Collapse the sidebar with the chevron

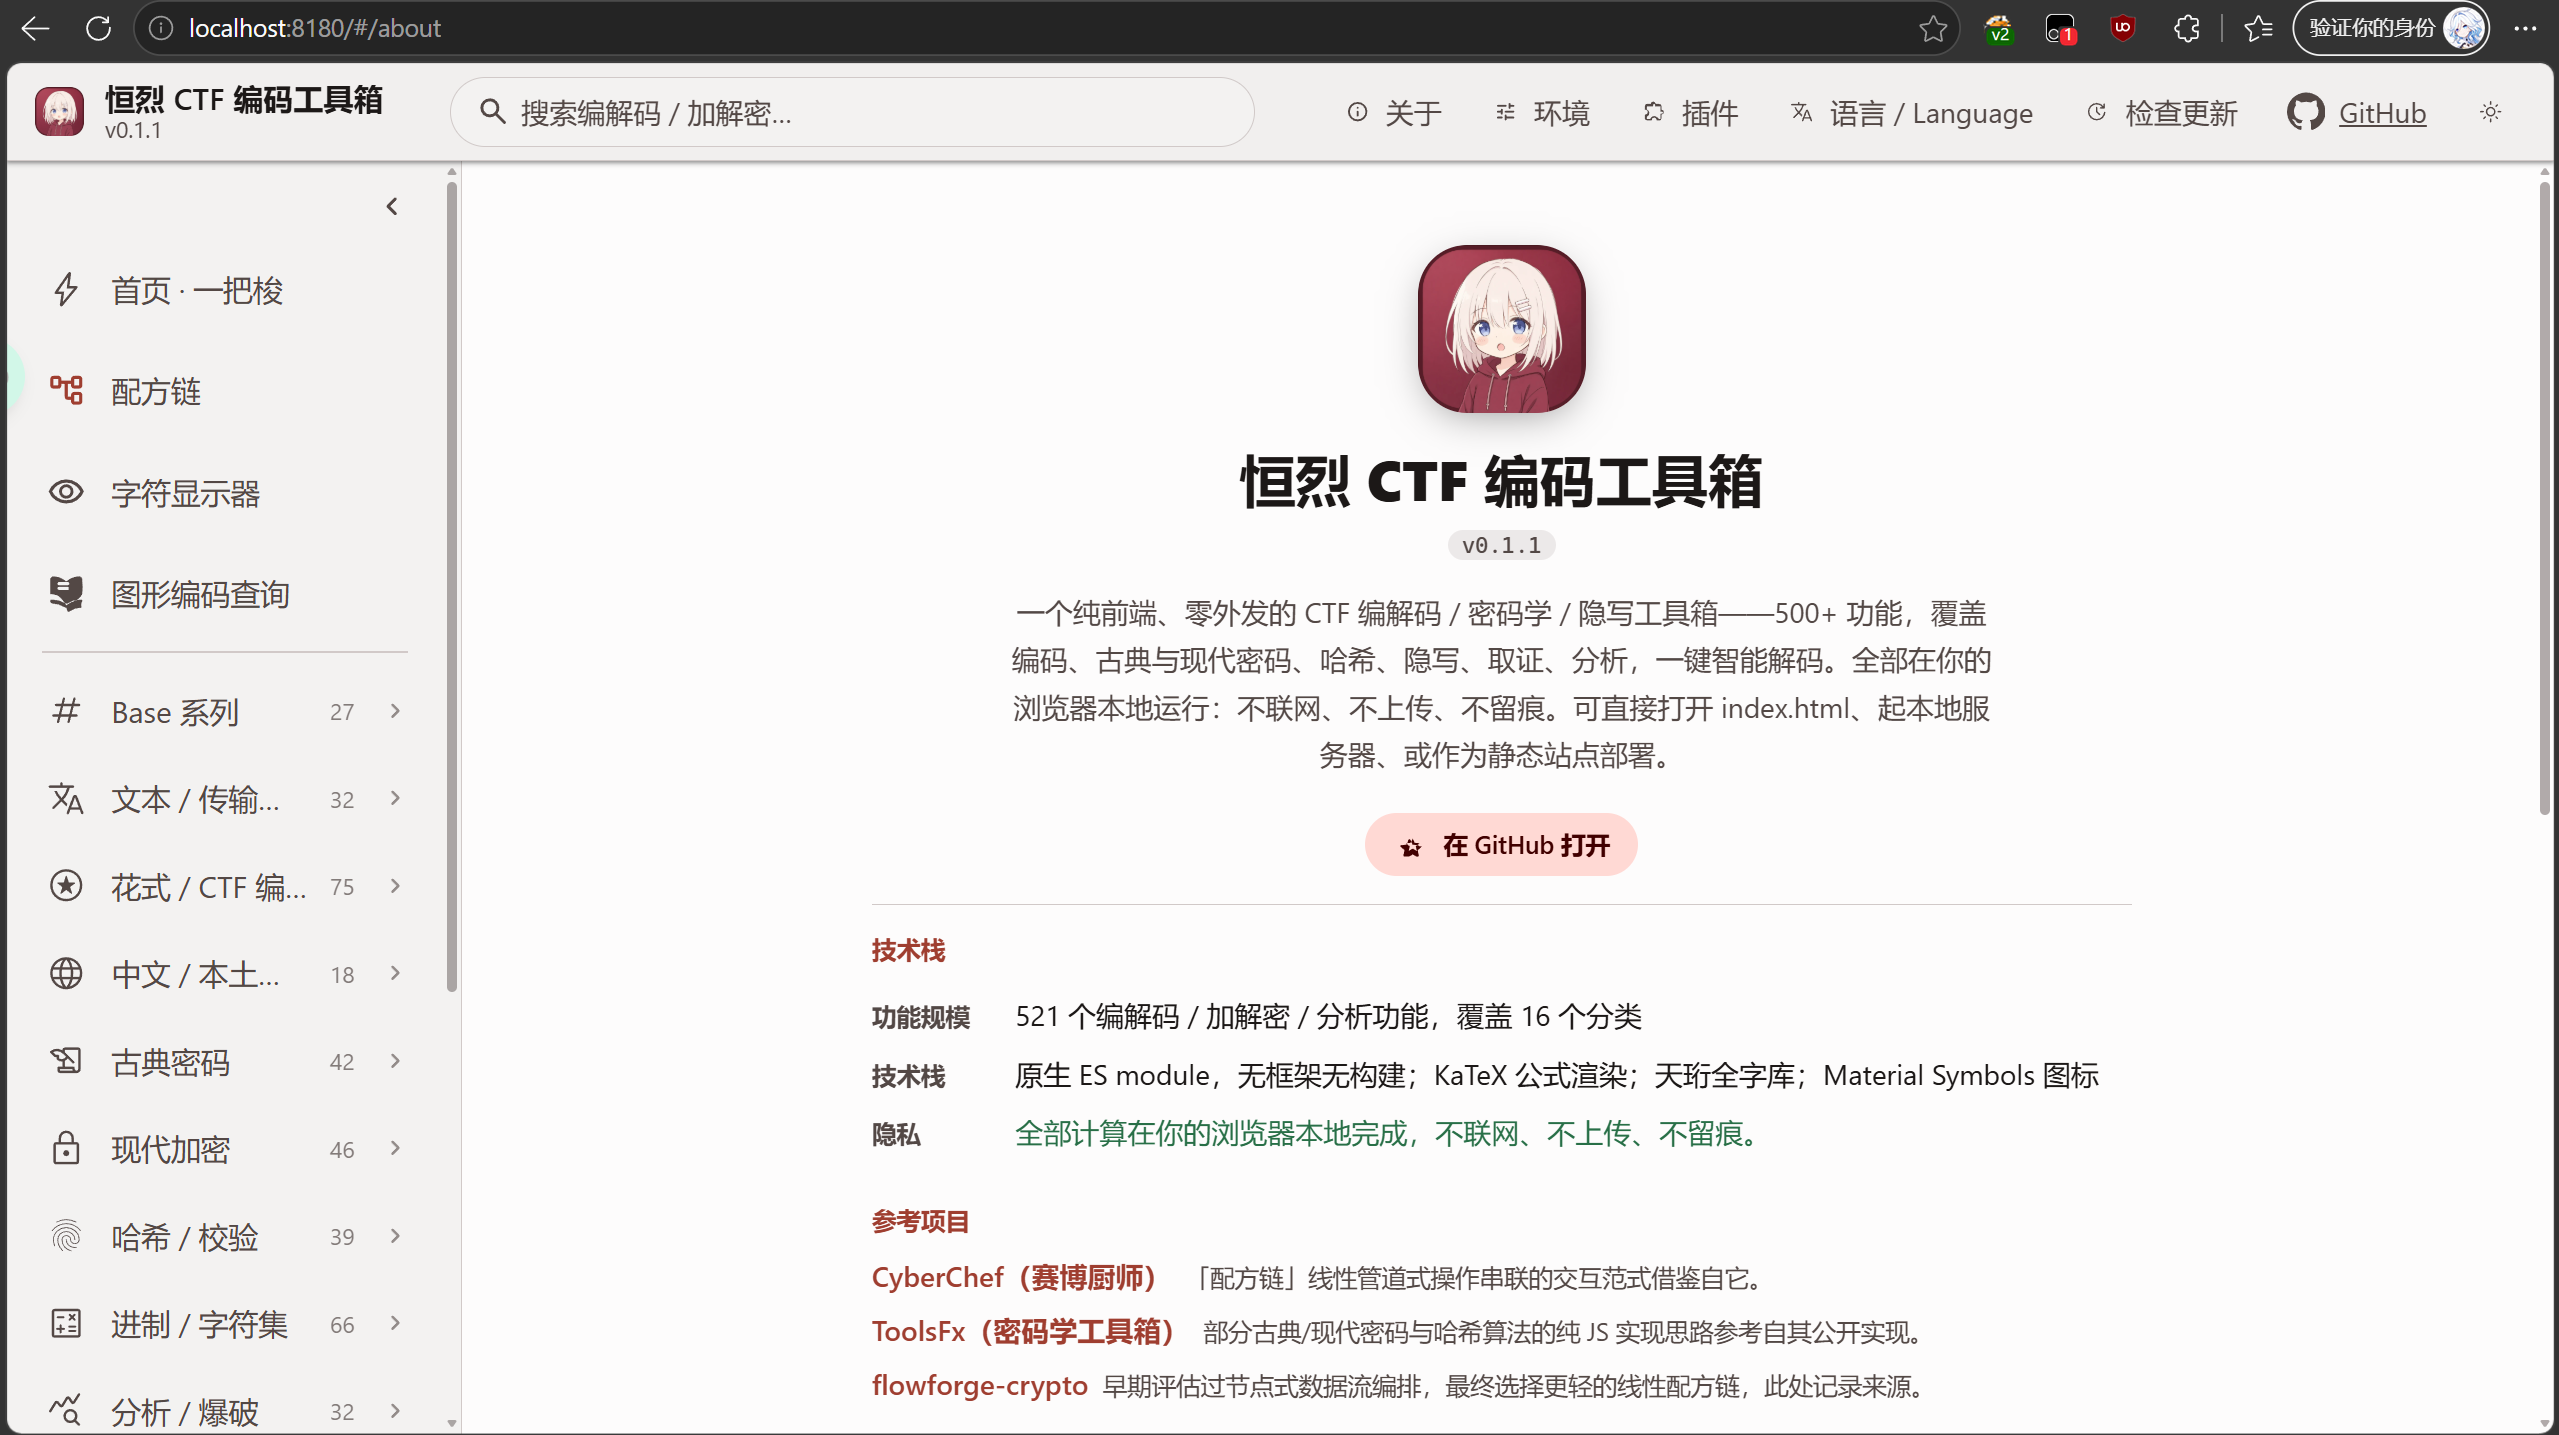click(392, 206)
